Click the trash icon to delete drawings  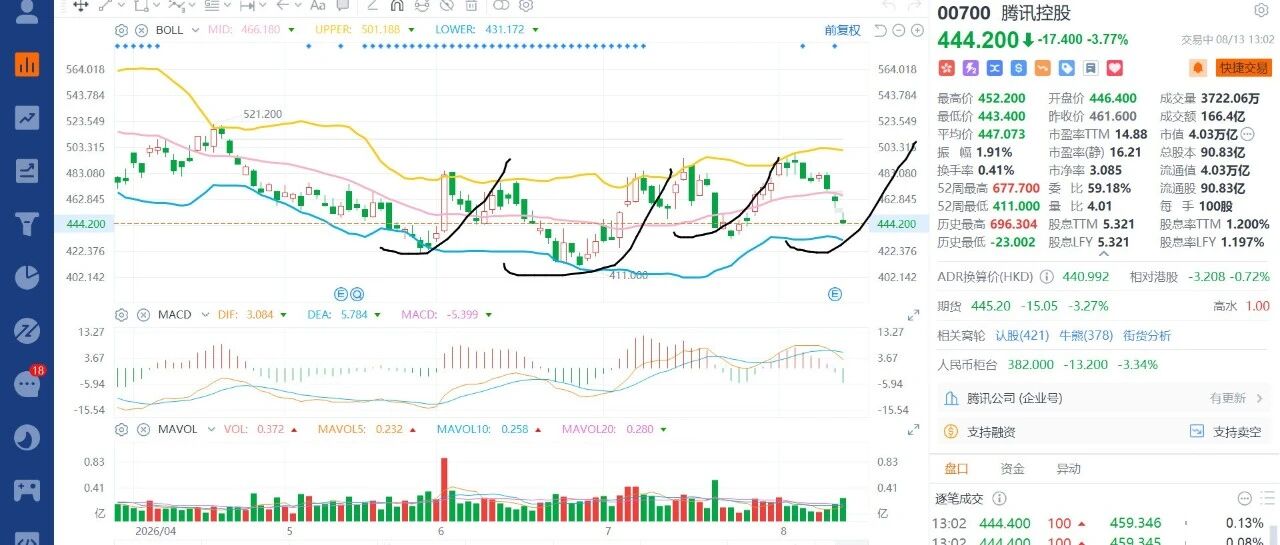(x=471, y=6)
